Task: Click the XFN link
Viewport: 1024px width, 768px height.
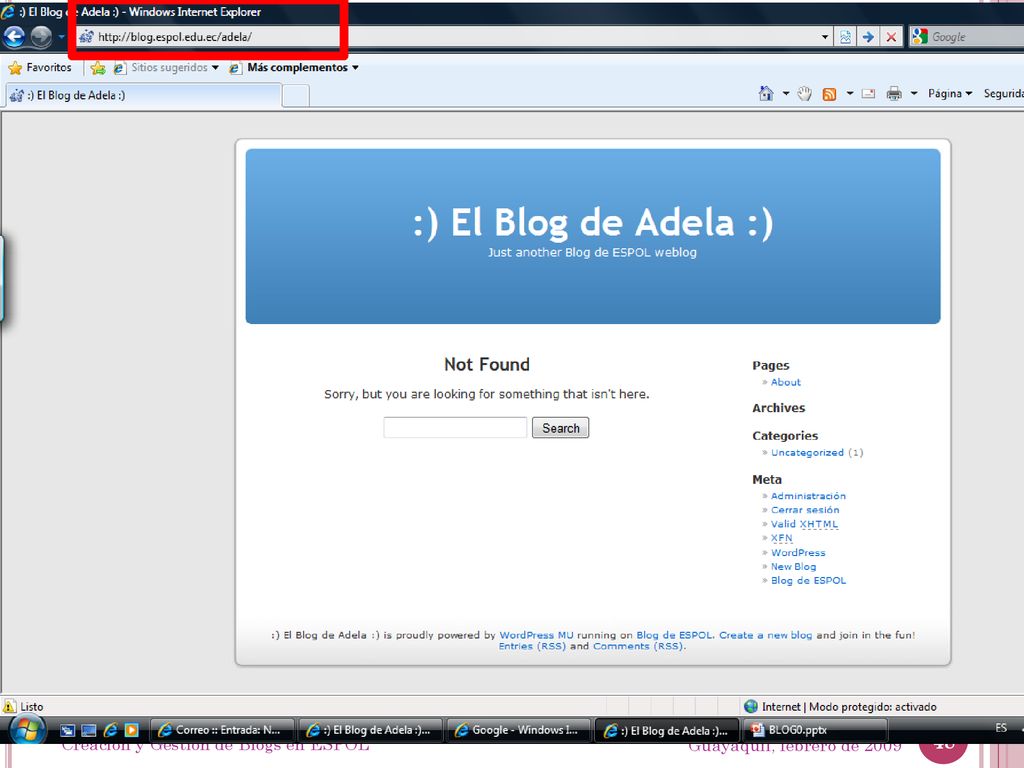Action: click(782, 538)
